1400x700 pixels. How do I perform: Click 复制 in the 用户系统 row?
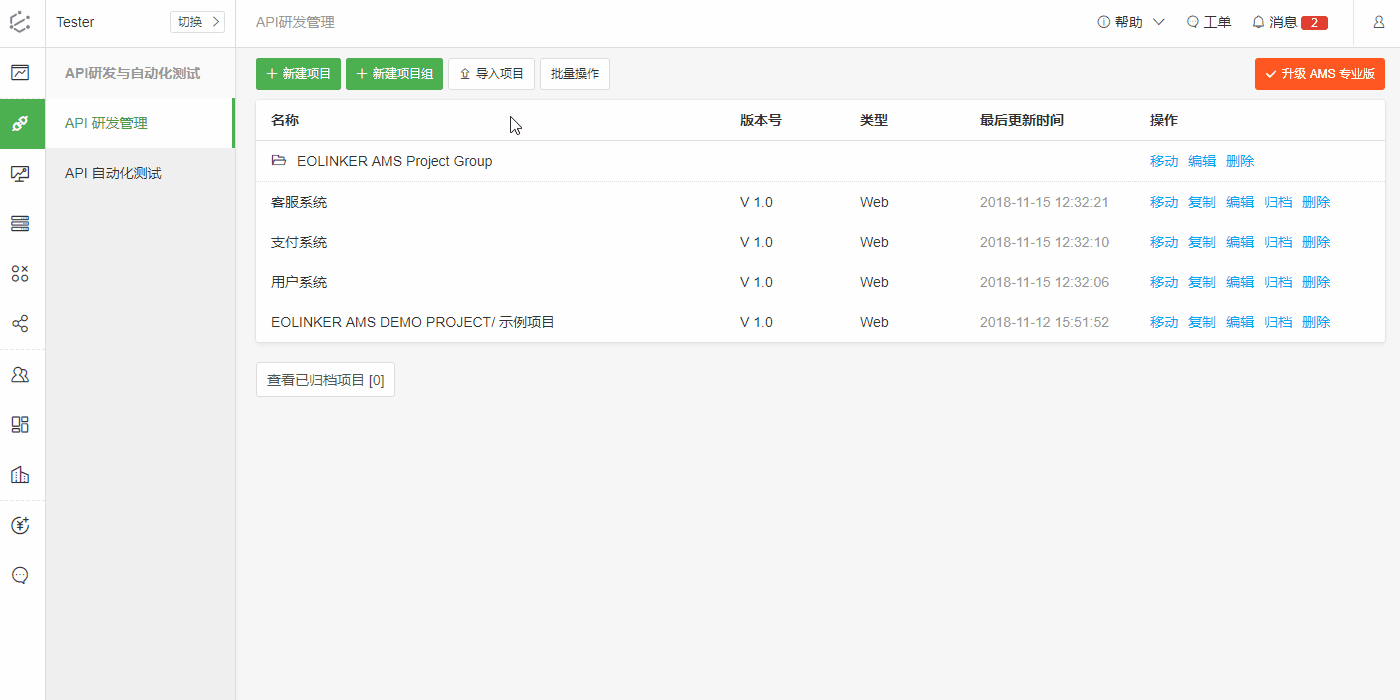coord(1202,282)
